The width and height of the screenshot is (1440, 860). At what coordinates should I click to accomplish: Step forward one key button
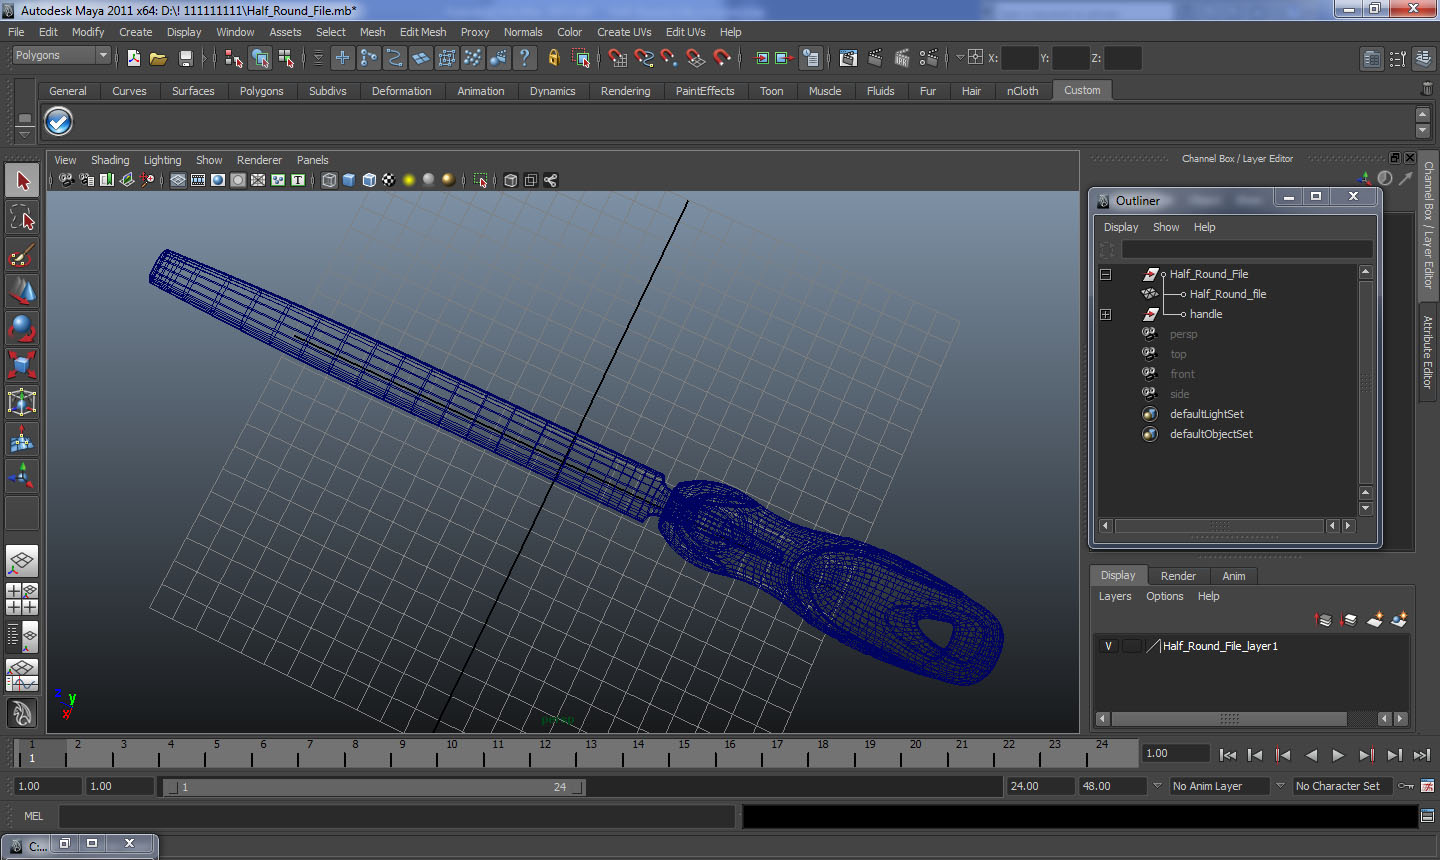1366,755
